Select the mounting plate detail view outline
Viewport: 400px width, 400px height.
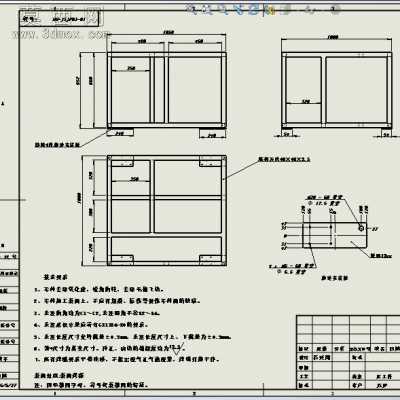coord(335,235)
